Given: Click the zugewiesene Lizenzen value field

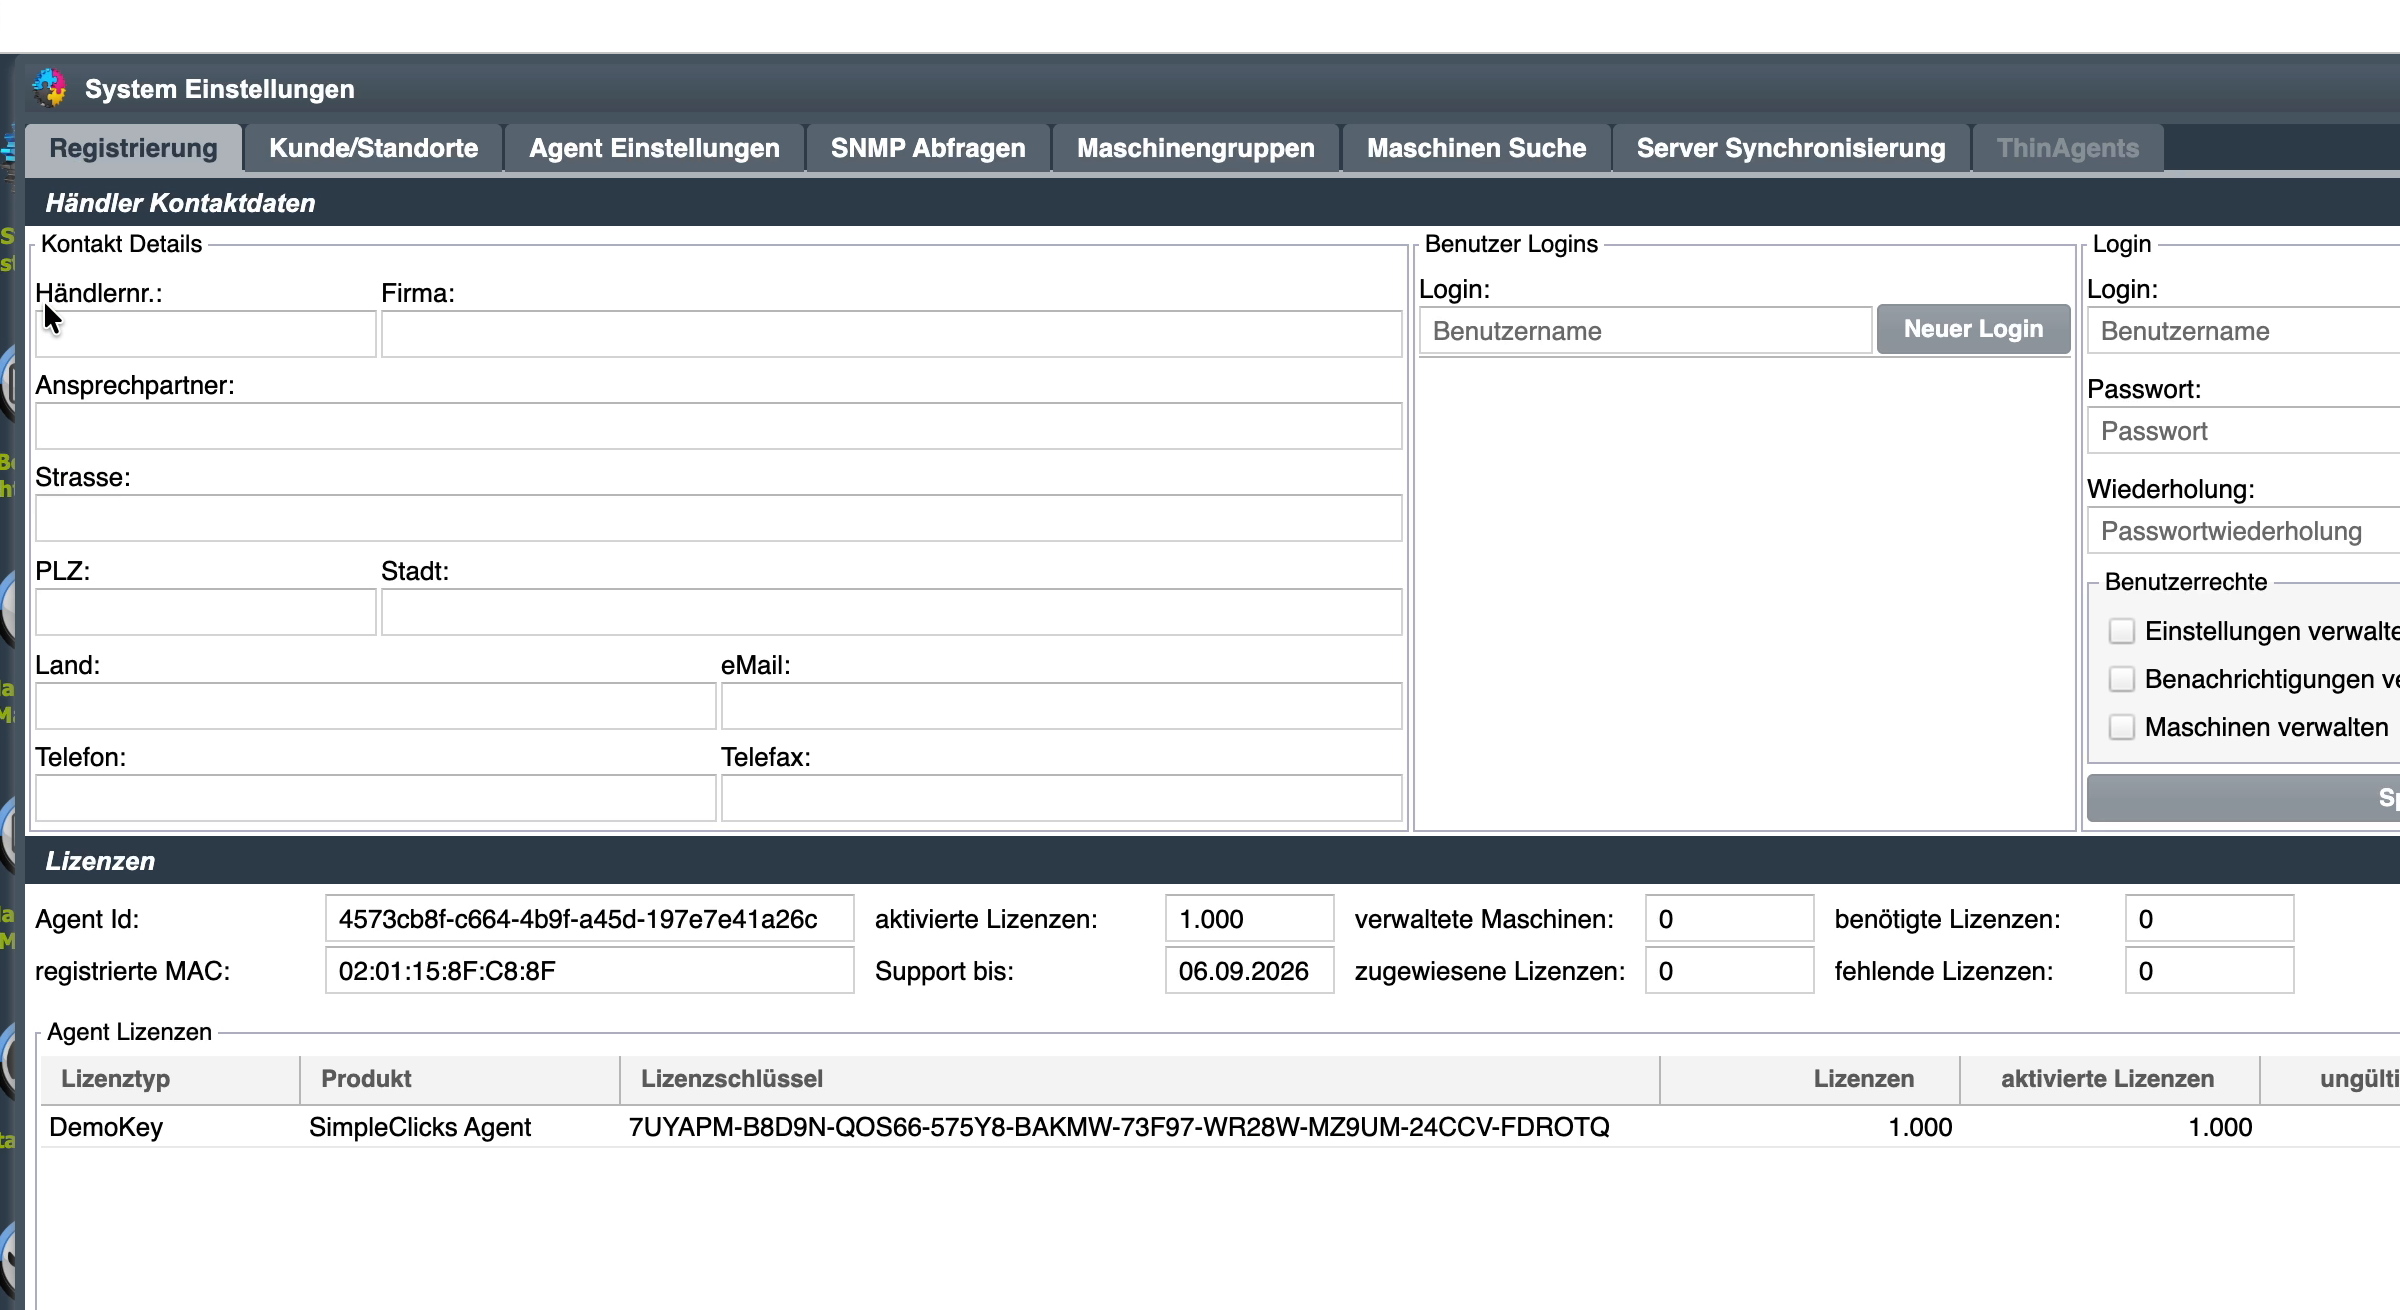Looking at the screenshot, I should [1730, 970].
